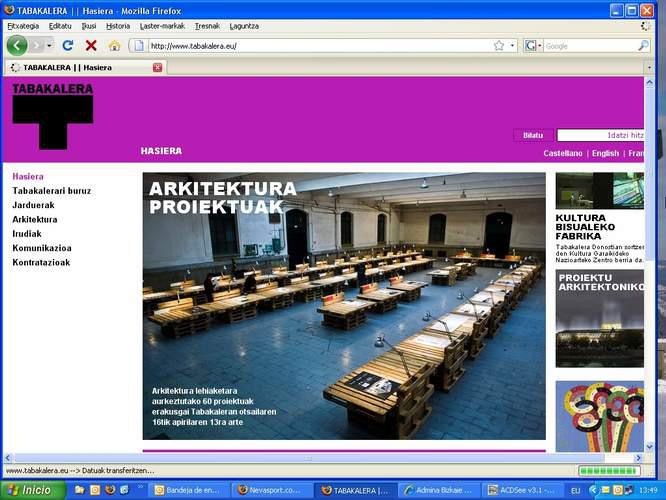Click the Idatzi hitz search text field
The width and height of the screenshot is (666, 500).
[x=600, y=136]
